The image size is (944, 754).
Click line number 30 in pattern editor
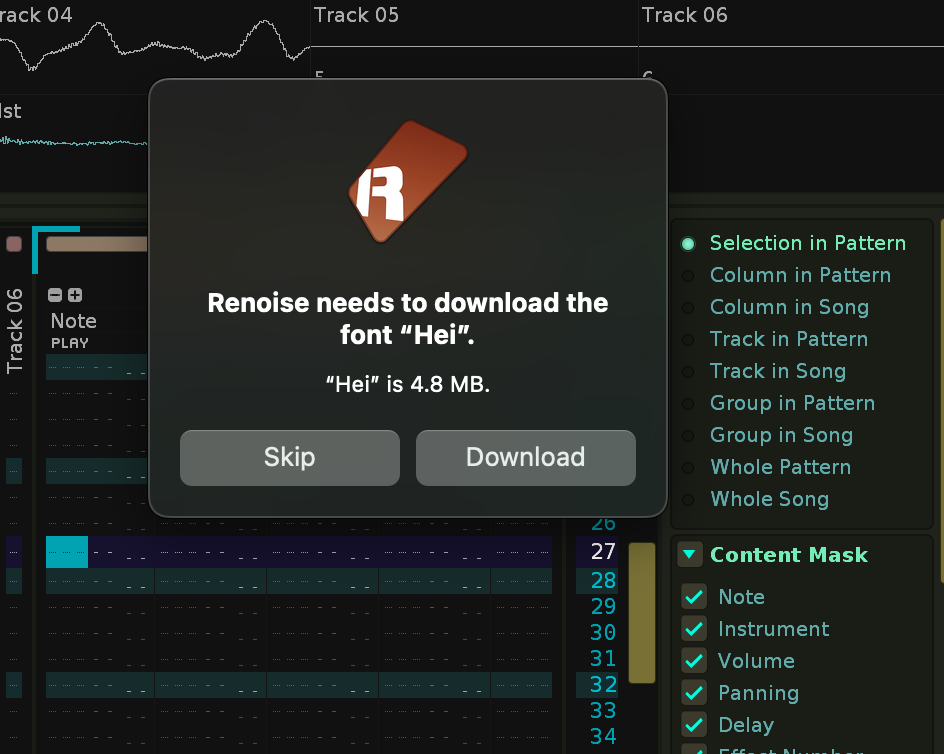click(603, 632)
